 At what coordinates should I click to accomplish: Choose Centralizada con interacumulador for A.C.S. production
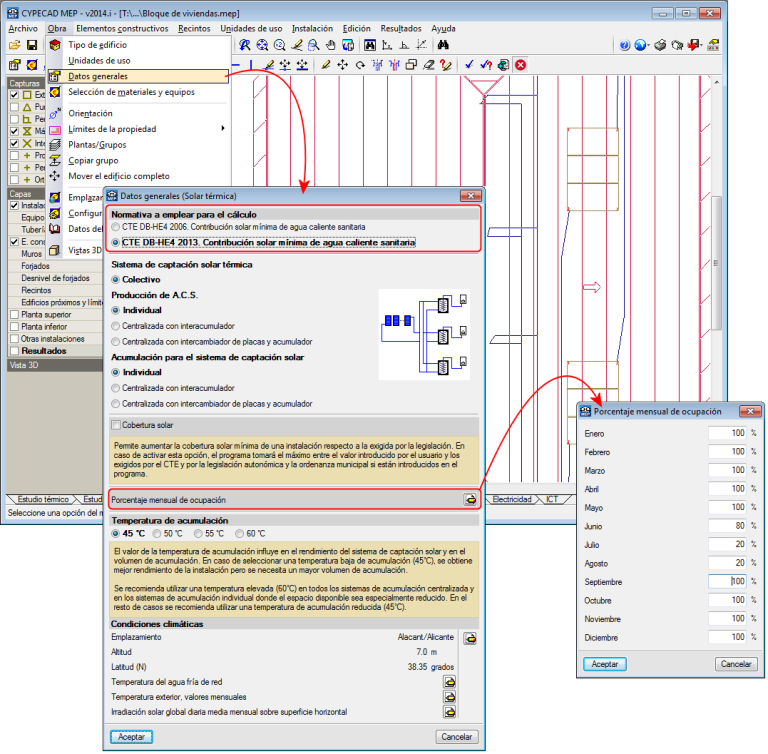pos(116,326)
